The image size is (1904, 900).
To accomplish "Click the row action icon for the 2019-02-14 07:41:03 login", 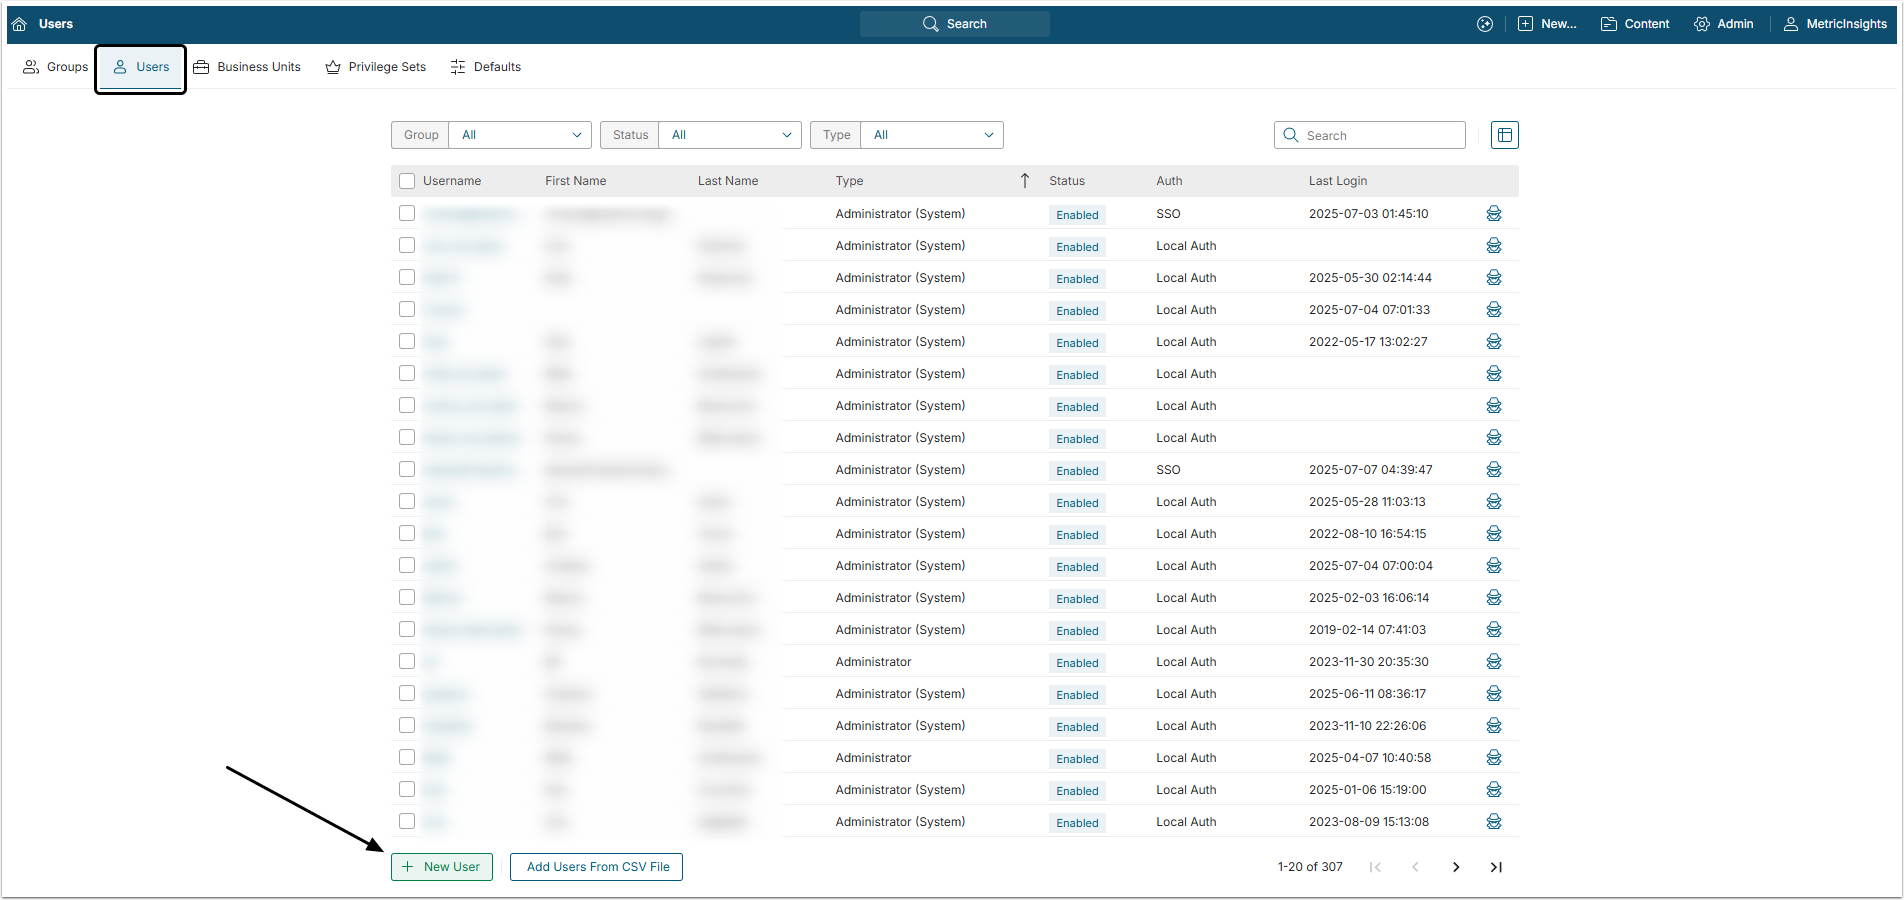I will click(1494, 630).
